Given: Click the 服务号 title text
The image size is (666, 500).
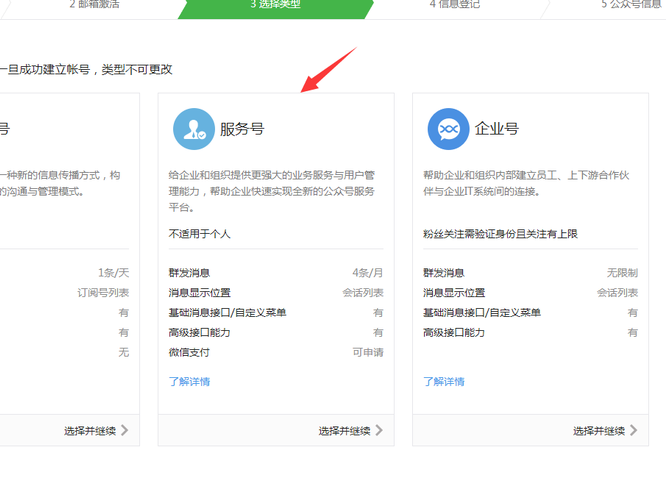Looking at the screenshot, I should pos(242,129).
